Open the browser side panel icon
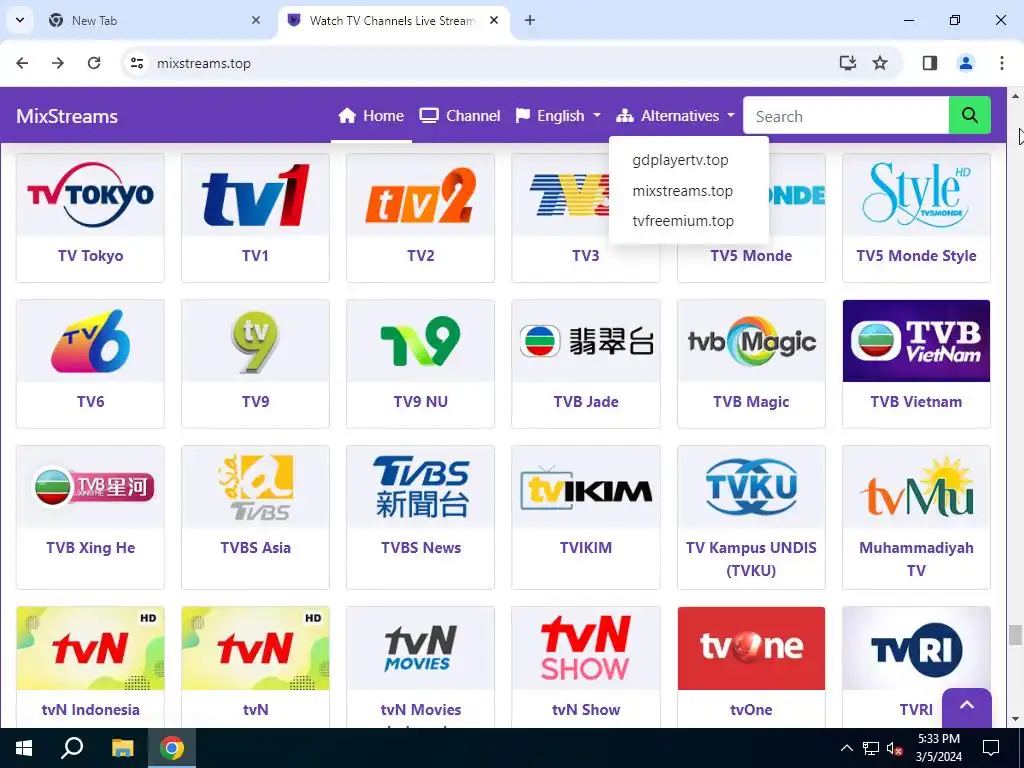 coord(930,63)
